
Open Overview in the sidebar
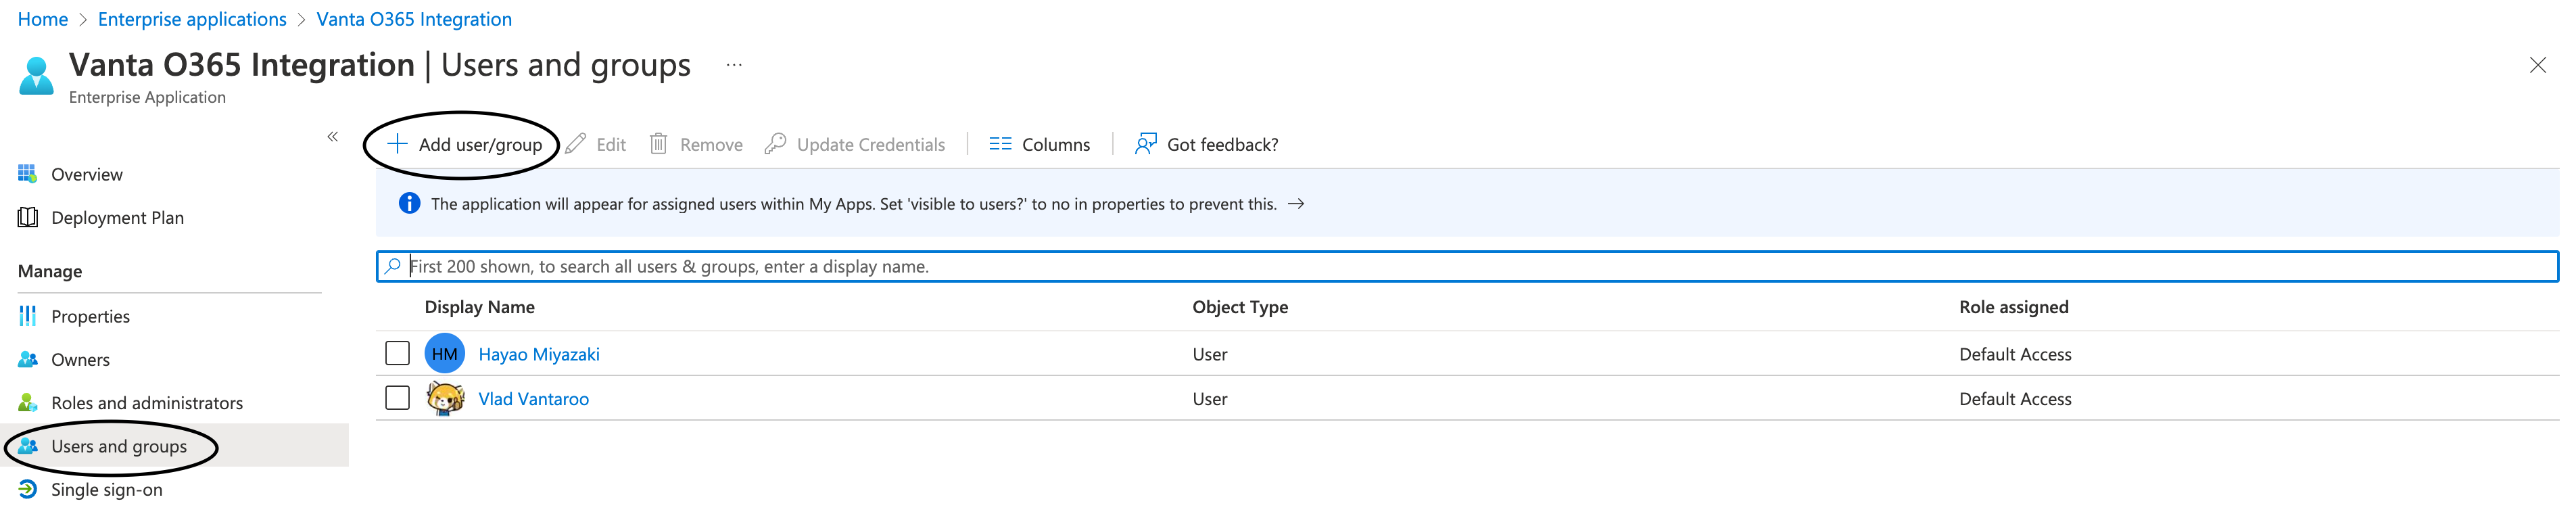[x=87, y=174]
